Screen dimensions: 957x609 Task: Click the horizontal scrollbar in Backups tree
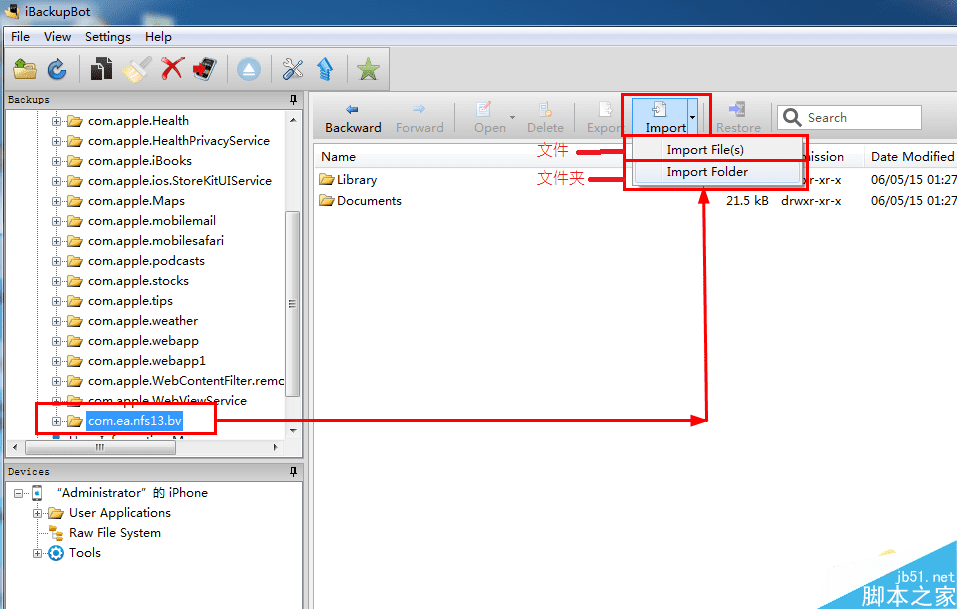pyautogui.click(x=101, y=447)
